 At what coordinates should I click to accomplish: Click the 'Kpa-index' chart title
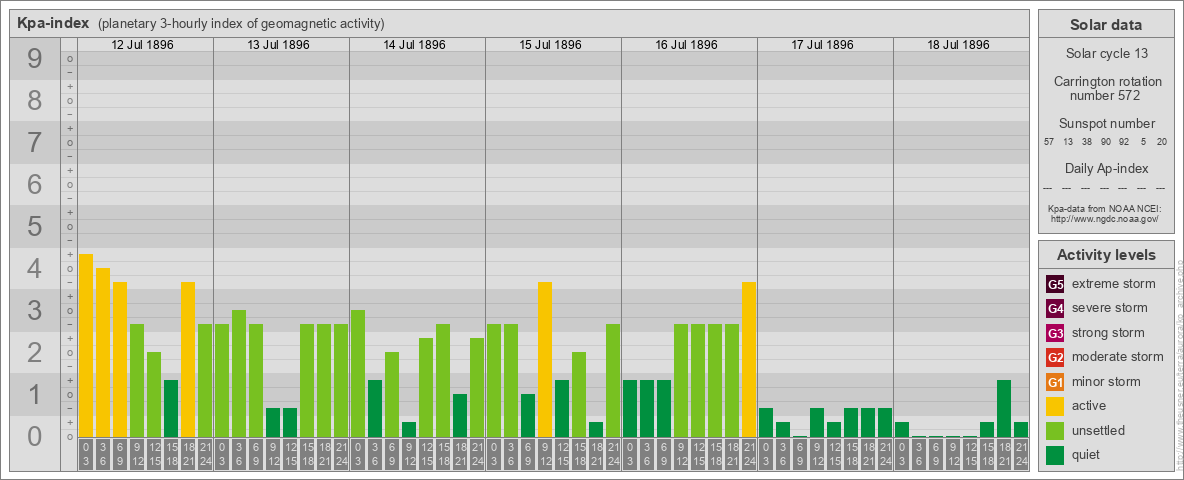pos(54,23)
